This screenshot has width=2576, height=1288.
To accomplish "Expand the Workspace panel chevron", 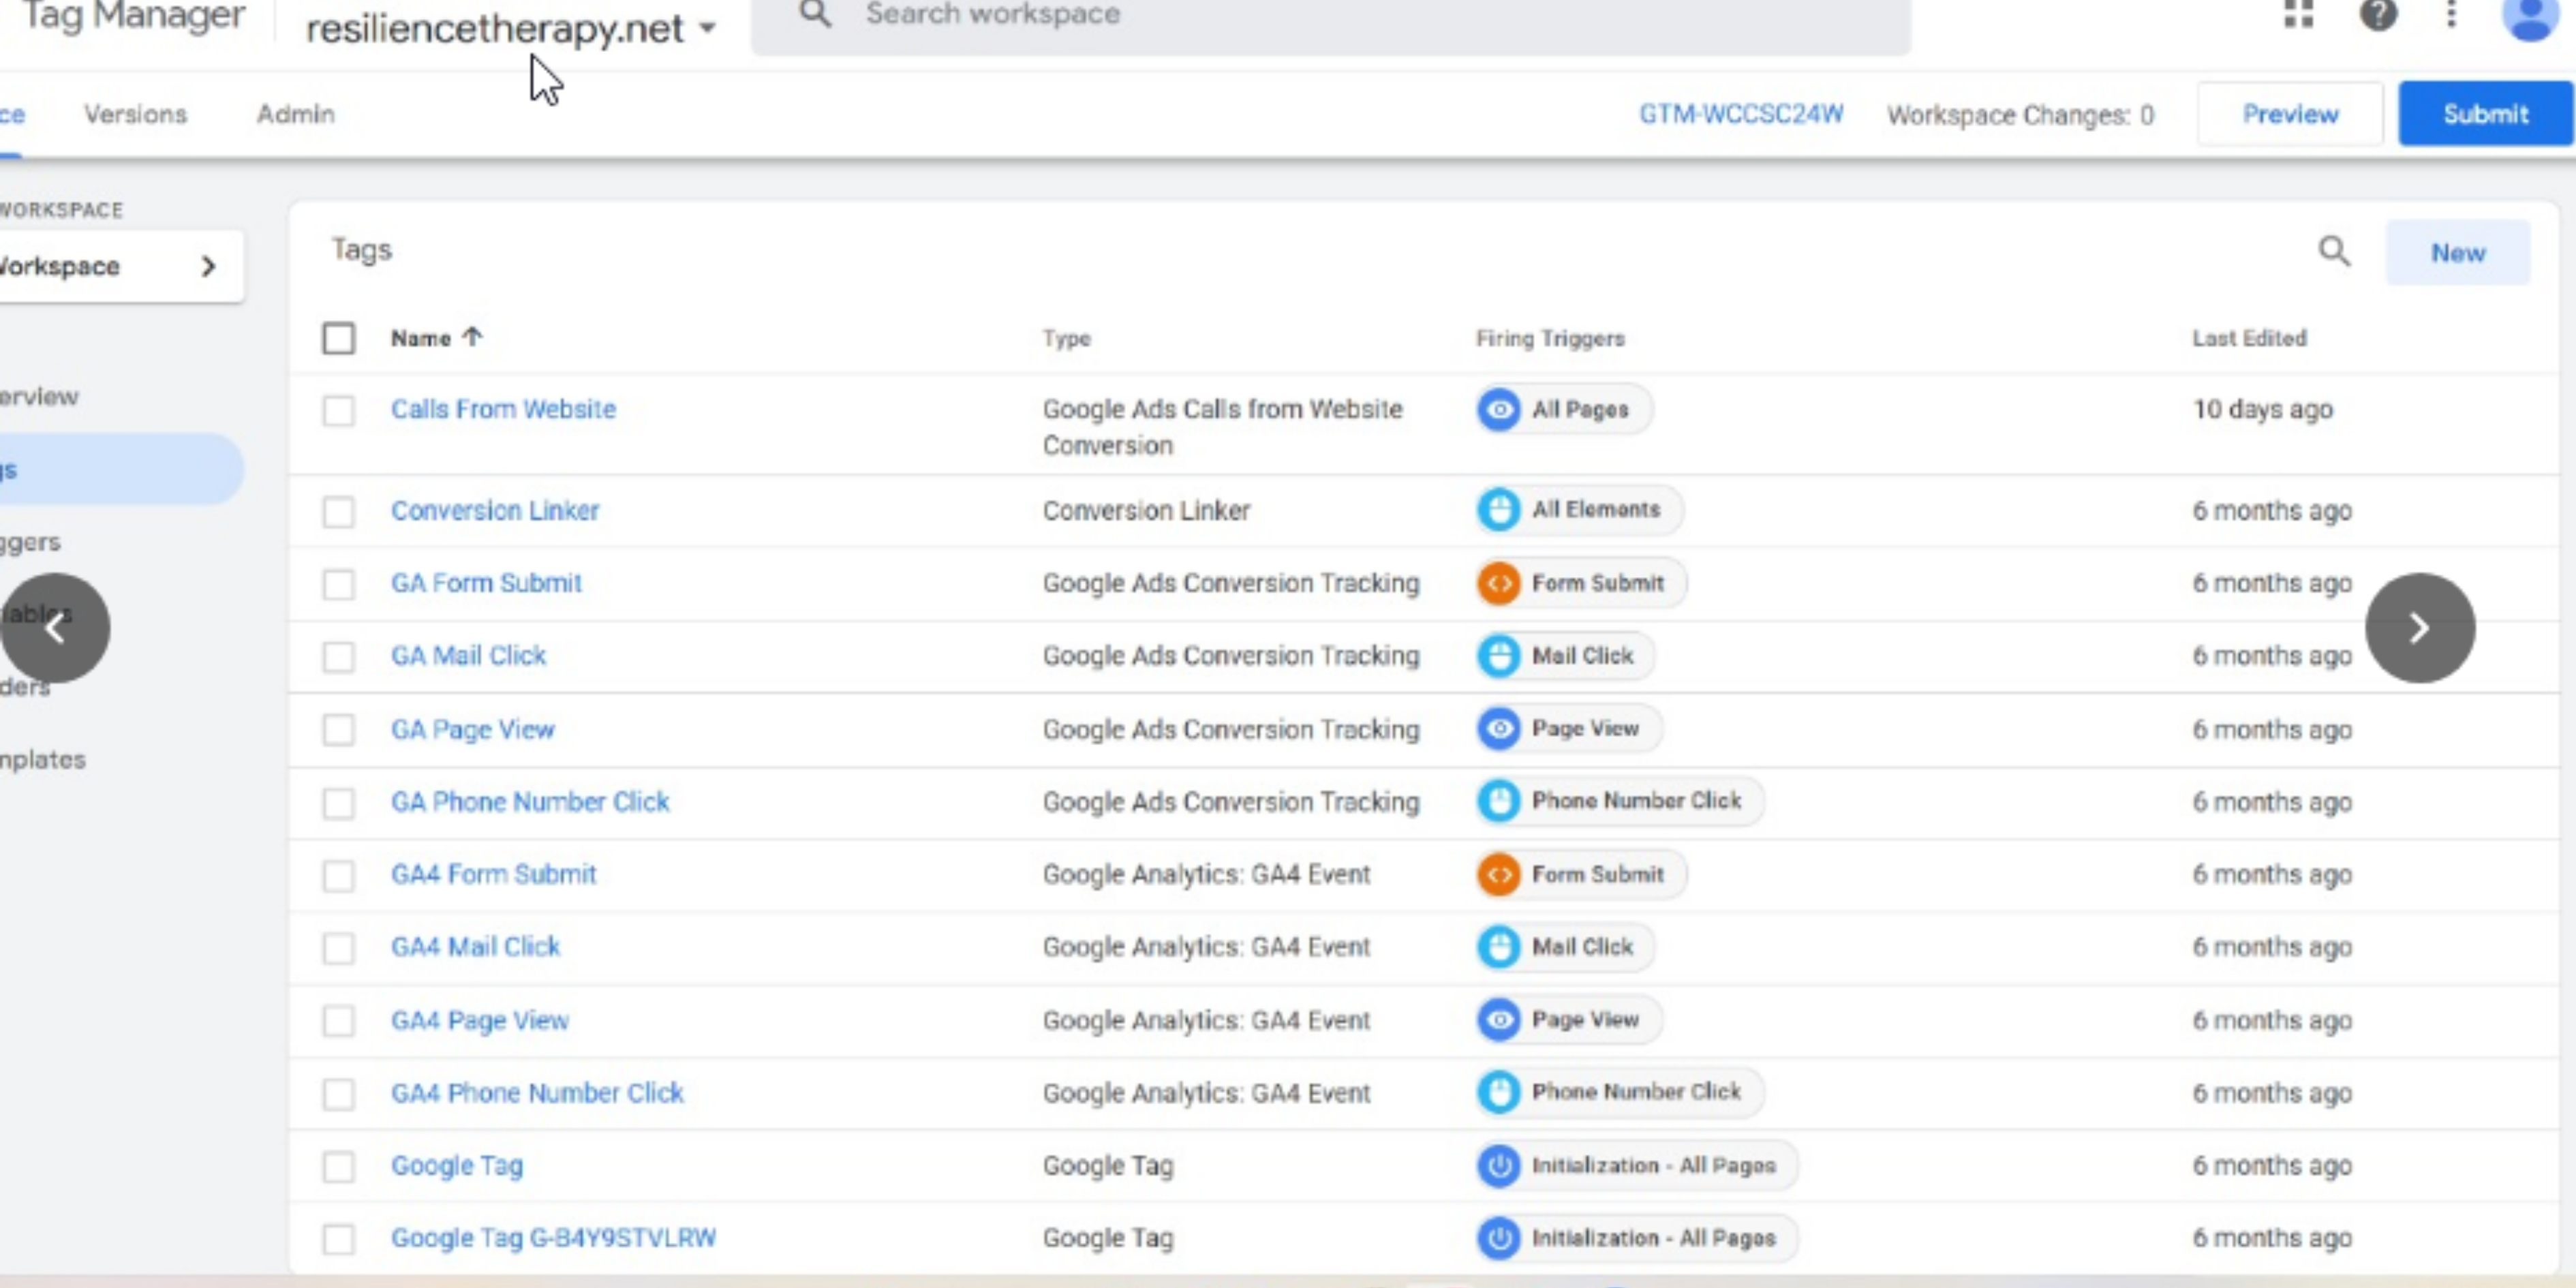I will [x=209, y=266].
